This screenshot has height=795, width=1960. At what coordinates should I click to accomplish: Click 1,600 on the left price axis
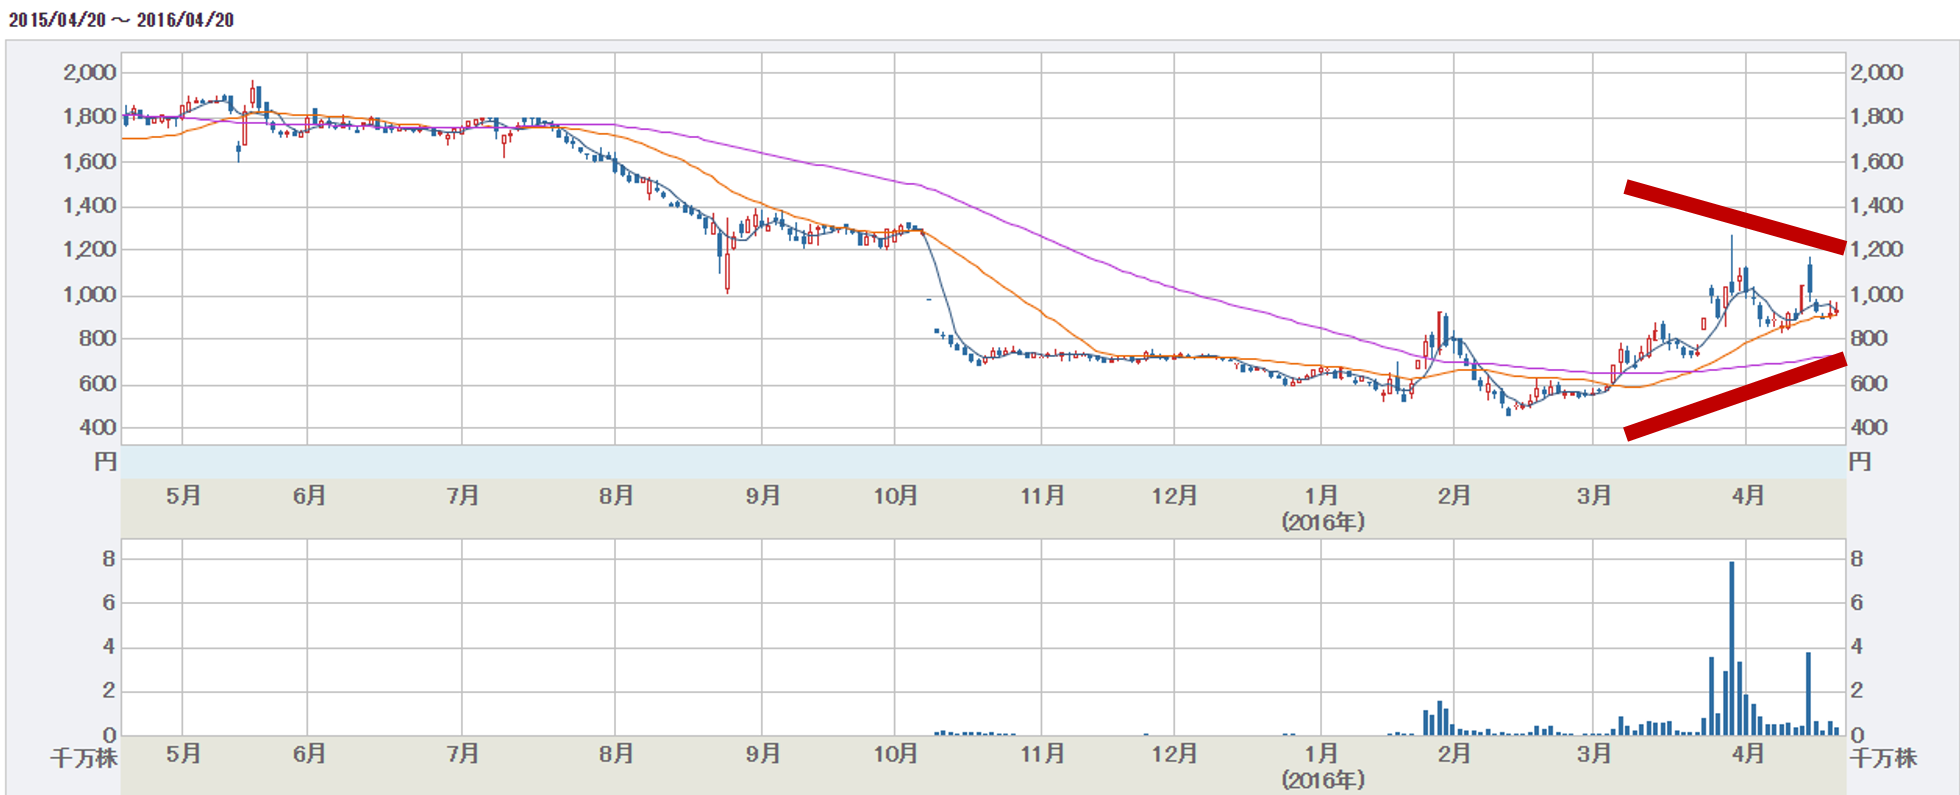[x=90, y=161]
